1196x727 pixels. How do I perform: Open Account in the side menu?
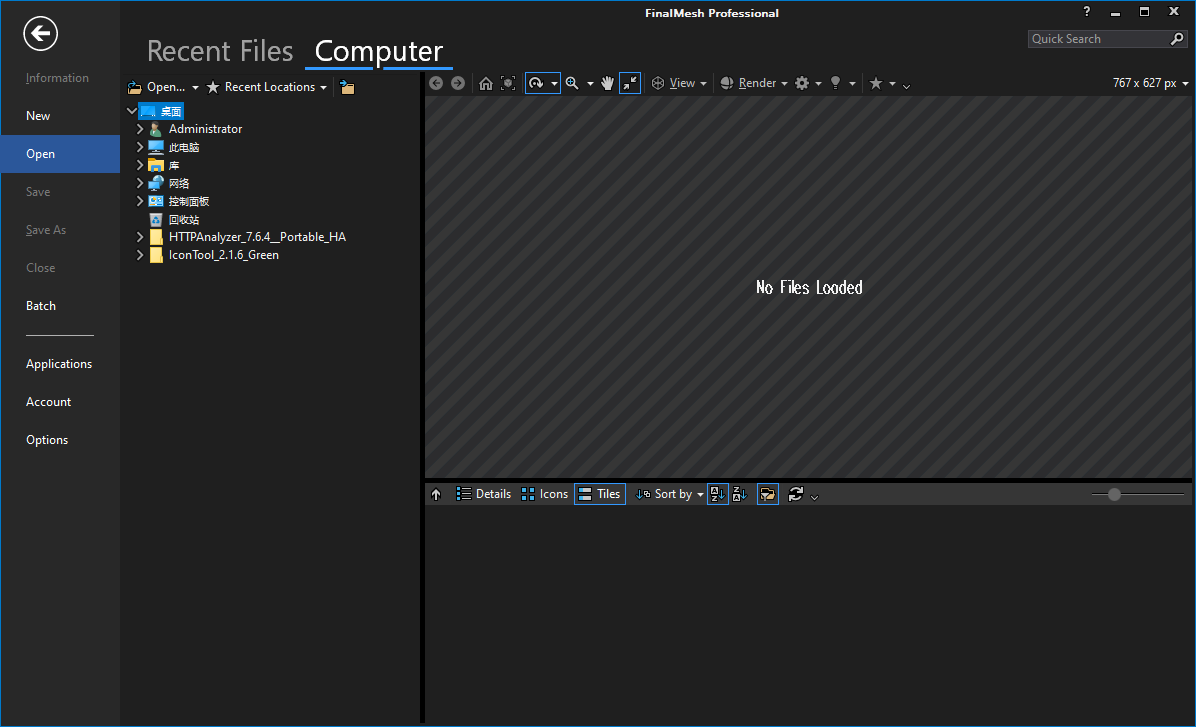coord(48,402)
